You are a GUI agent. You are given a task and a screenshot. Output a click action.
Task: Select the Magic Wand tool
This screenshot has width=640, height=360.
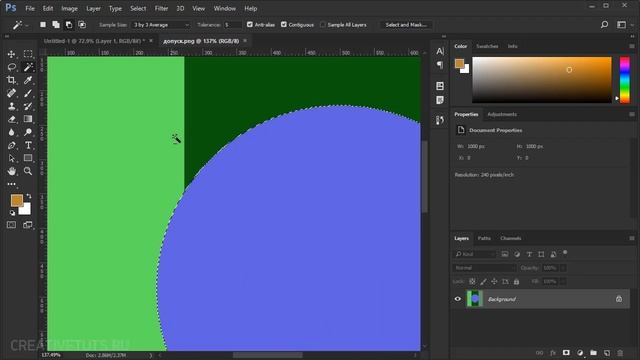28,67
